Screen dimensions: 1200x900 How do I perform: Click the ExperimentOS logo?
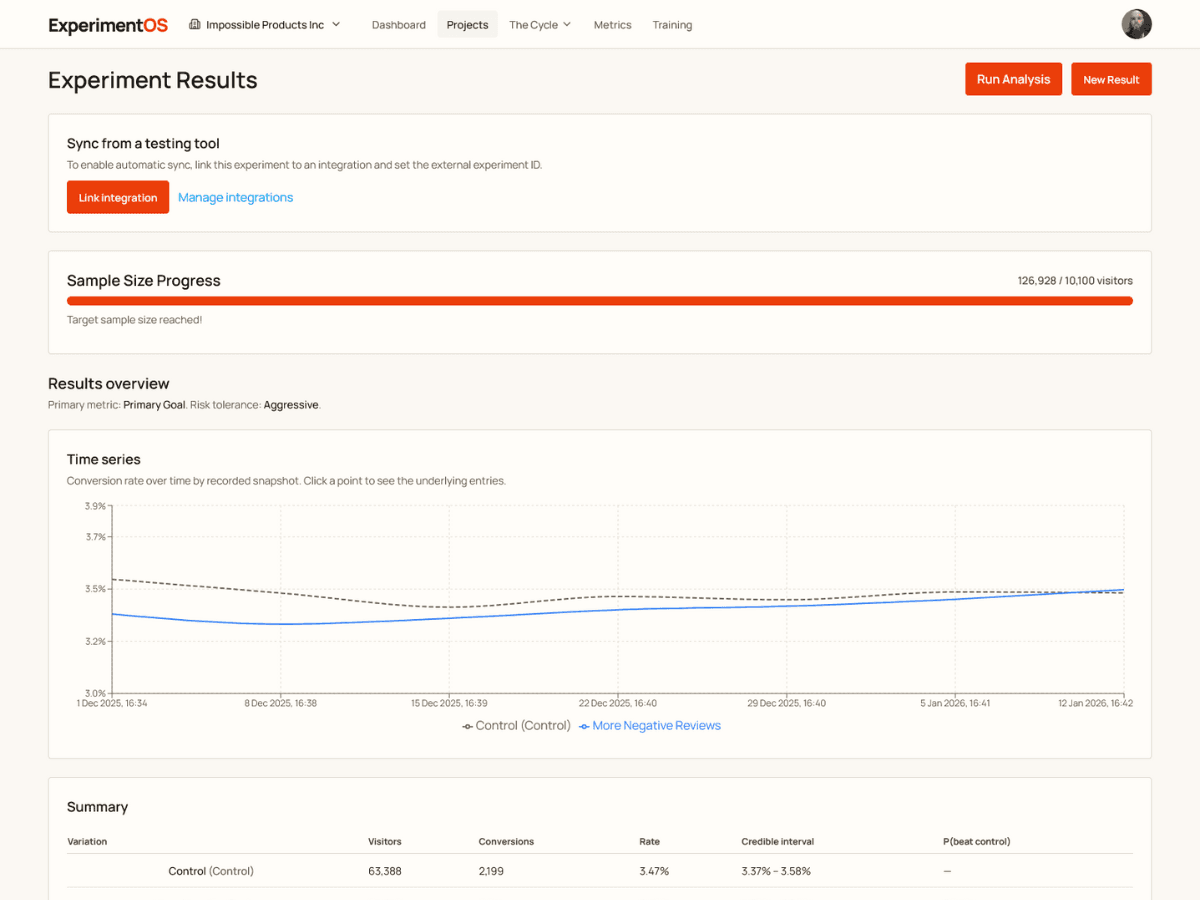tap(107, 24)
